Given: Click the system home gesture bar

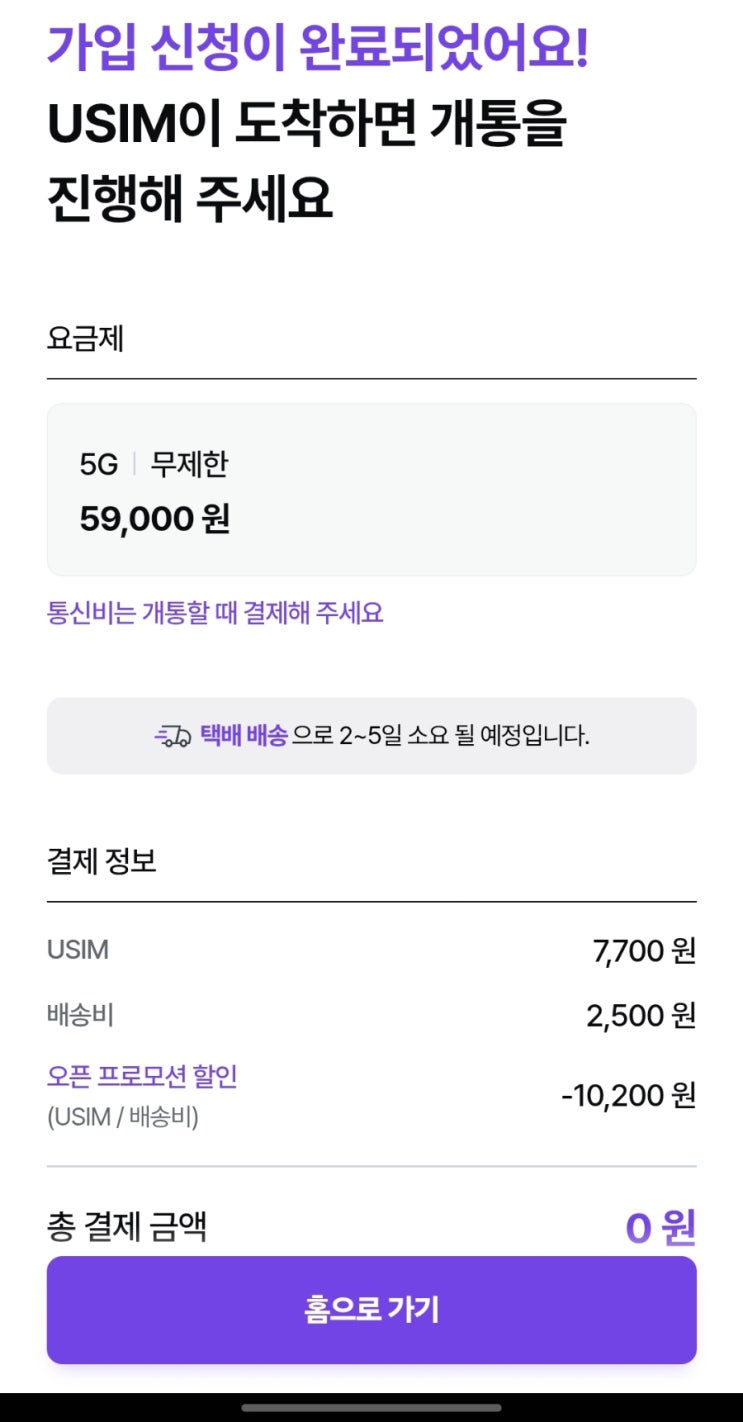Looking at the screenshot, I should pos(371,1408).
